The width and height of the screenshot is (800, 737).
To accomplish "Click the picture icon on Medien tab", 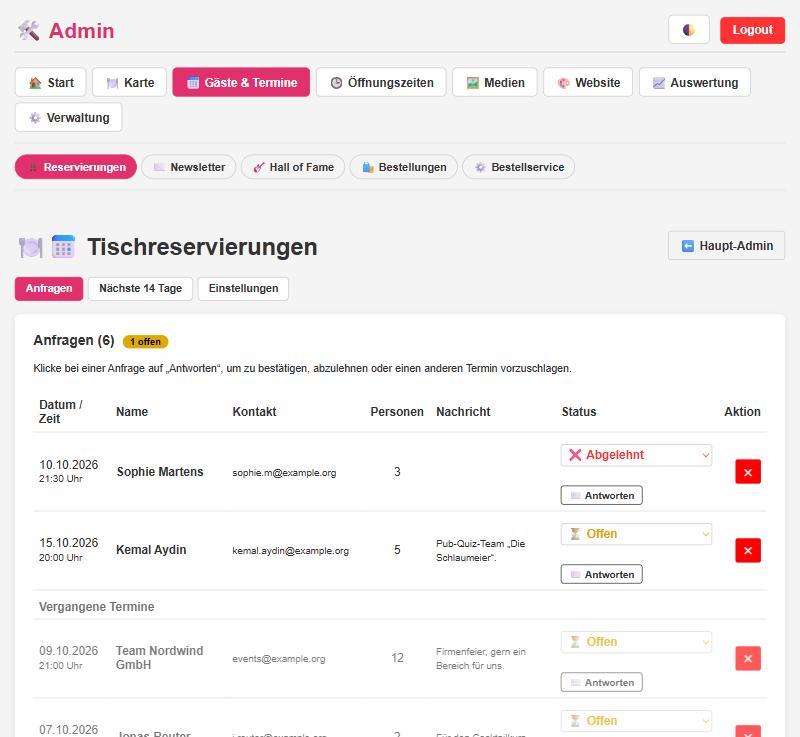I will [x=473, y=83].
